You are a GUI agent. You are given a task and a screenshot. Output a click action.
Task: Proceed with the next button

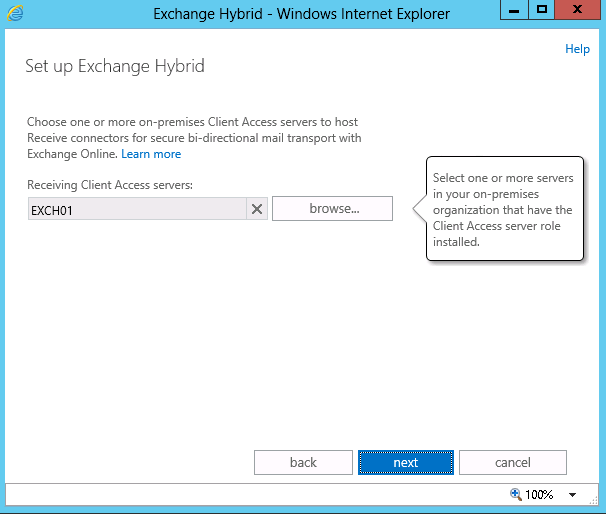406,462
